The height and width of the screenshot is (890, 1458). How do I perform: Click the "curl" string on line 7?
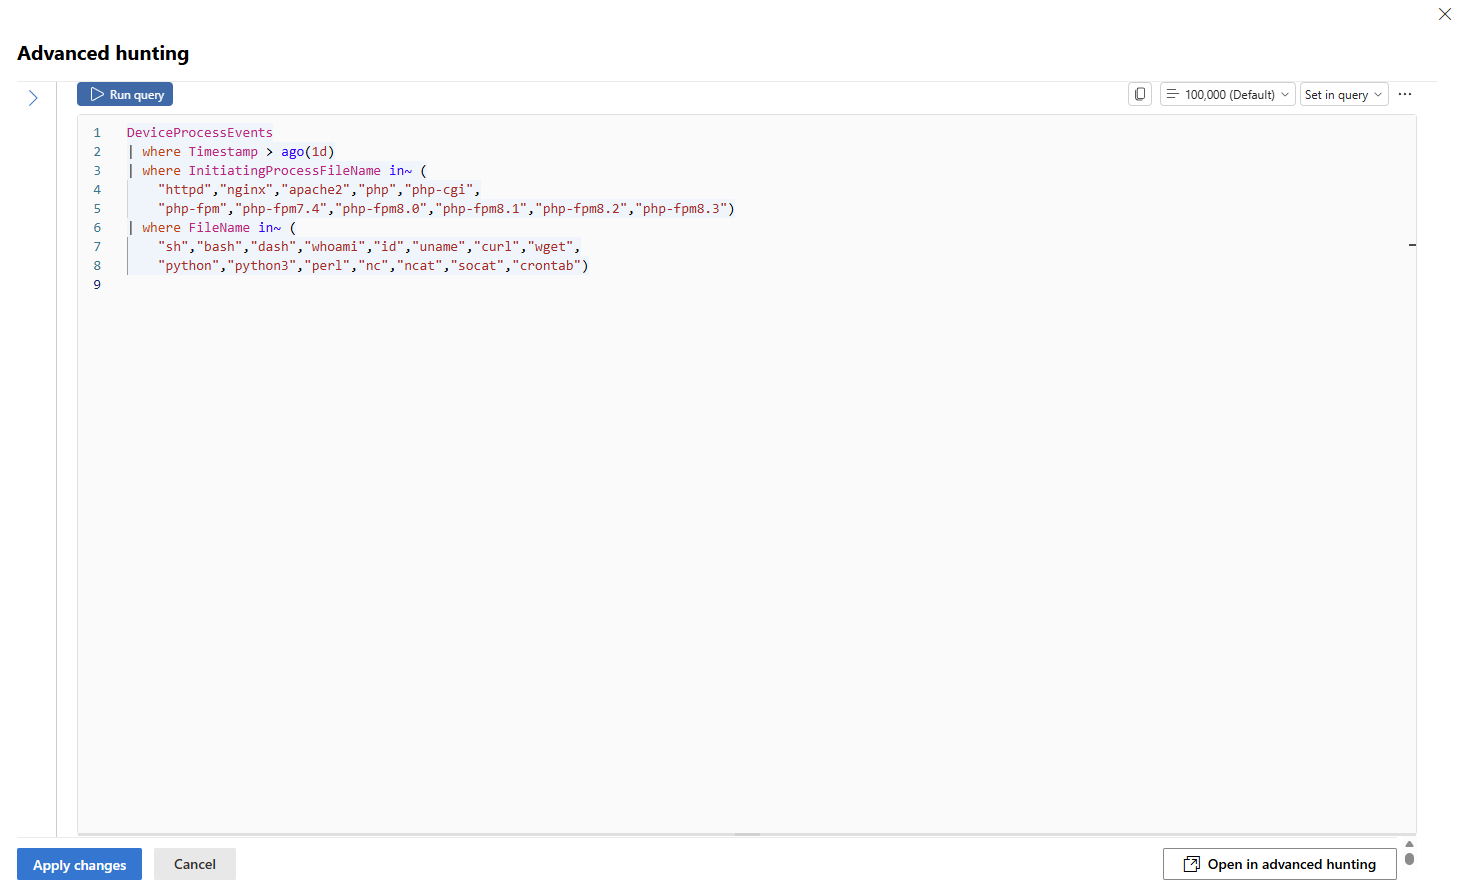[496, 246]
